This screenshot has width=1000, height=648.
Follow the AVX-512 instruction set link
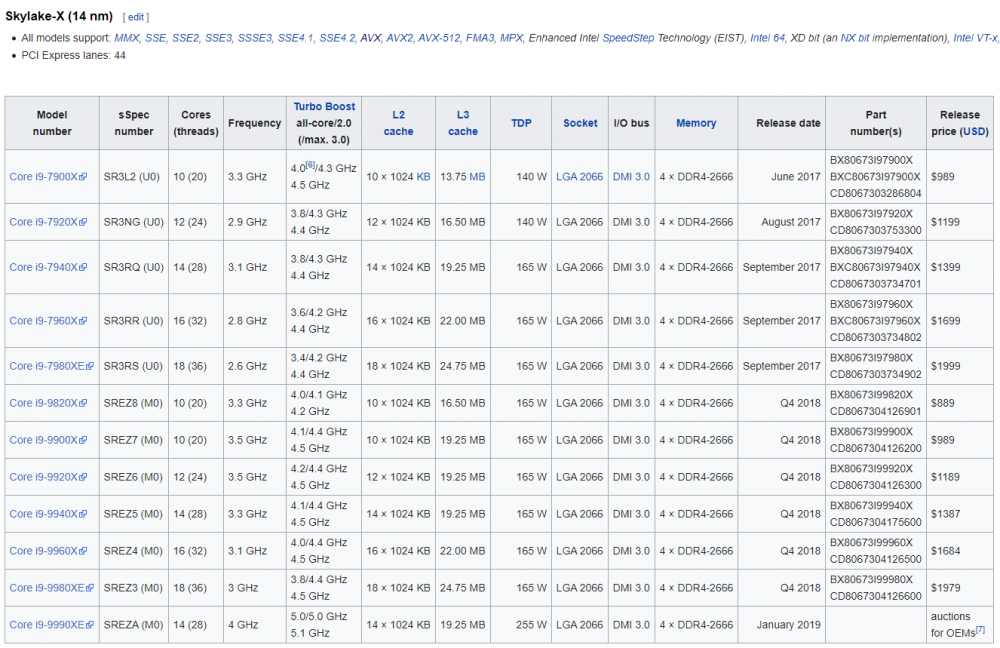click(x=439, y=38)
